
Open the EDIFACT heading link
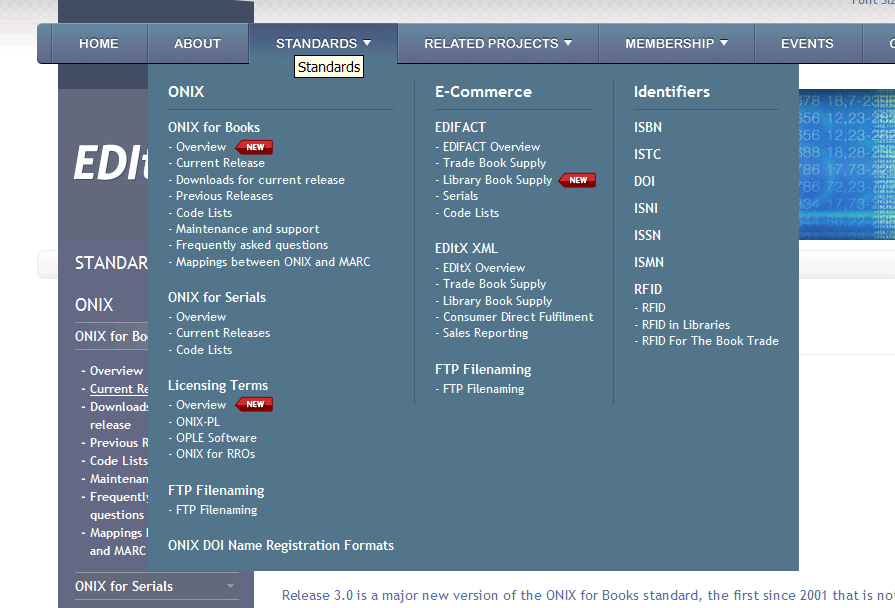[461, 127]
